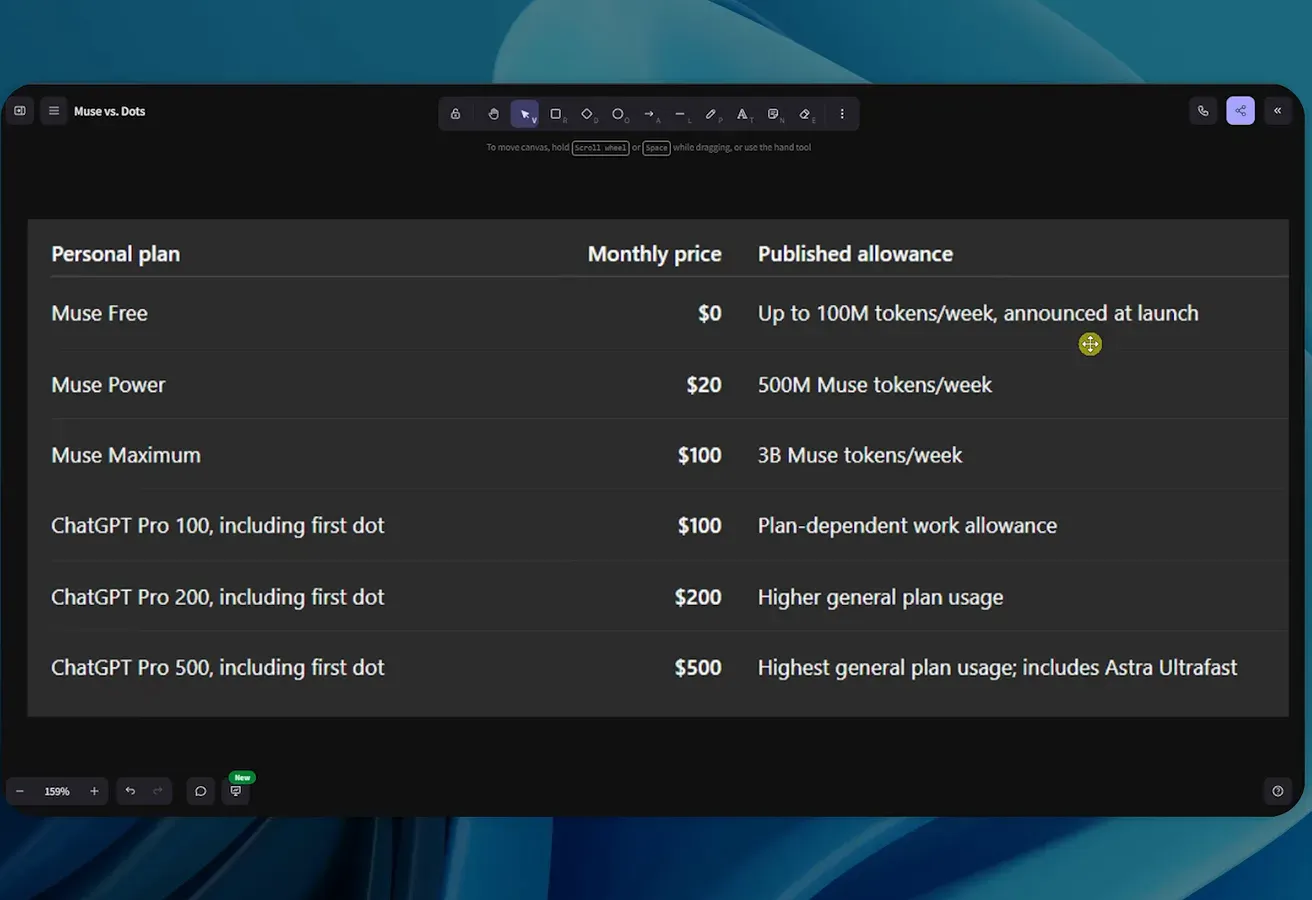Click the '$20' price cell
The height and width of the screenshot is (900, 1312).
point(704,385)
